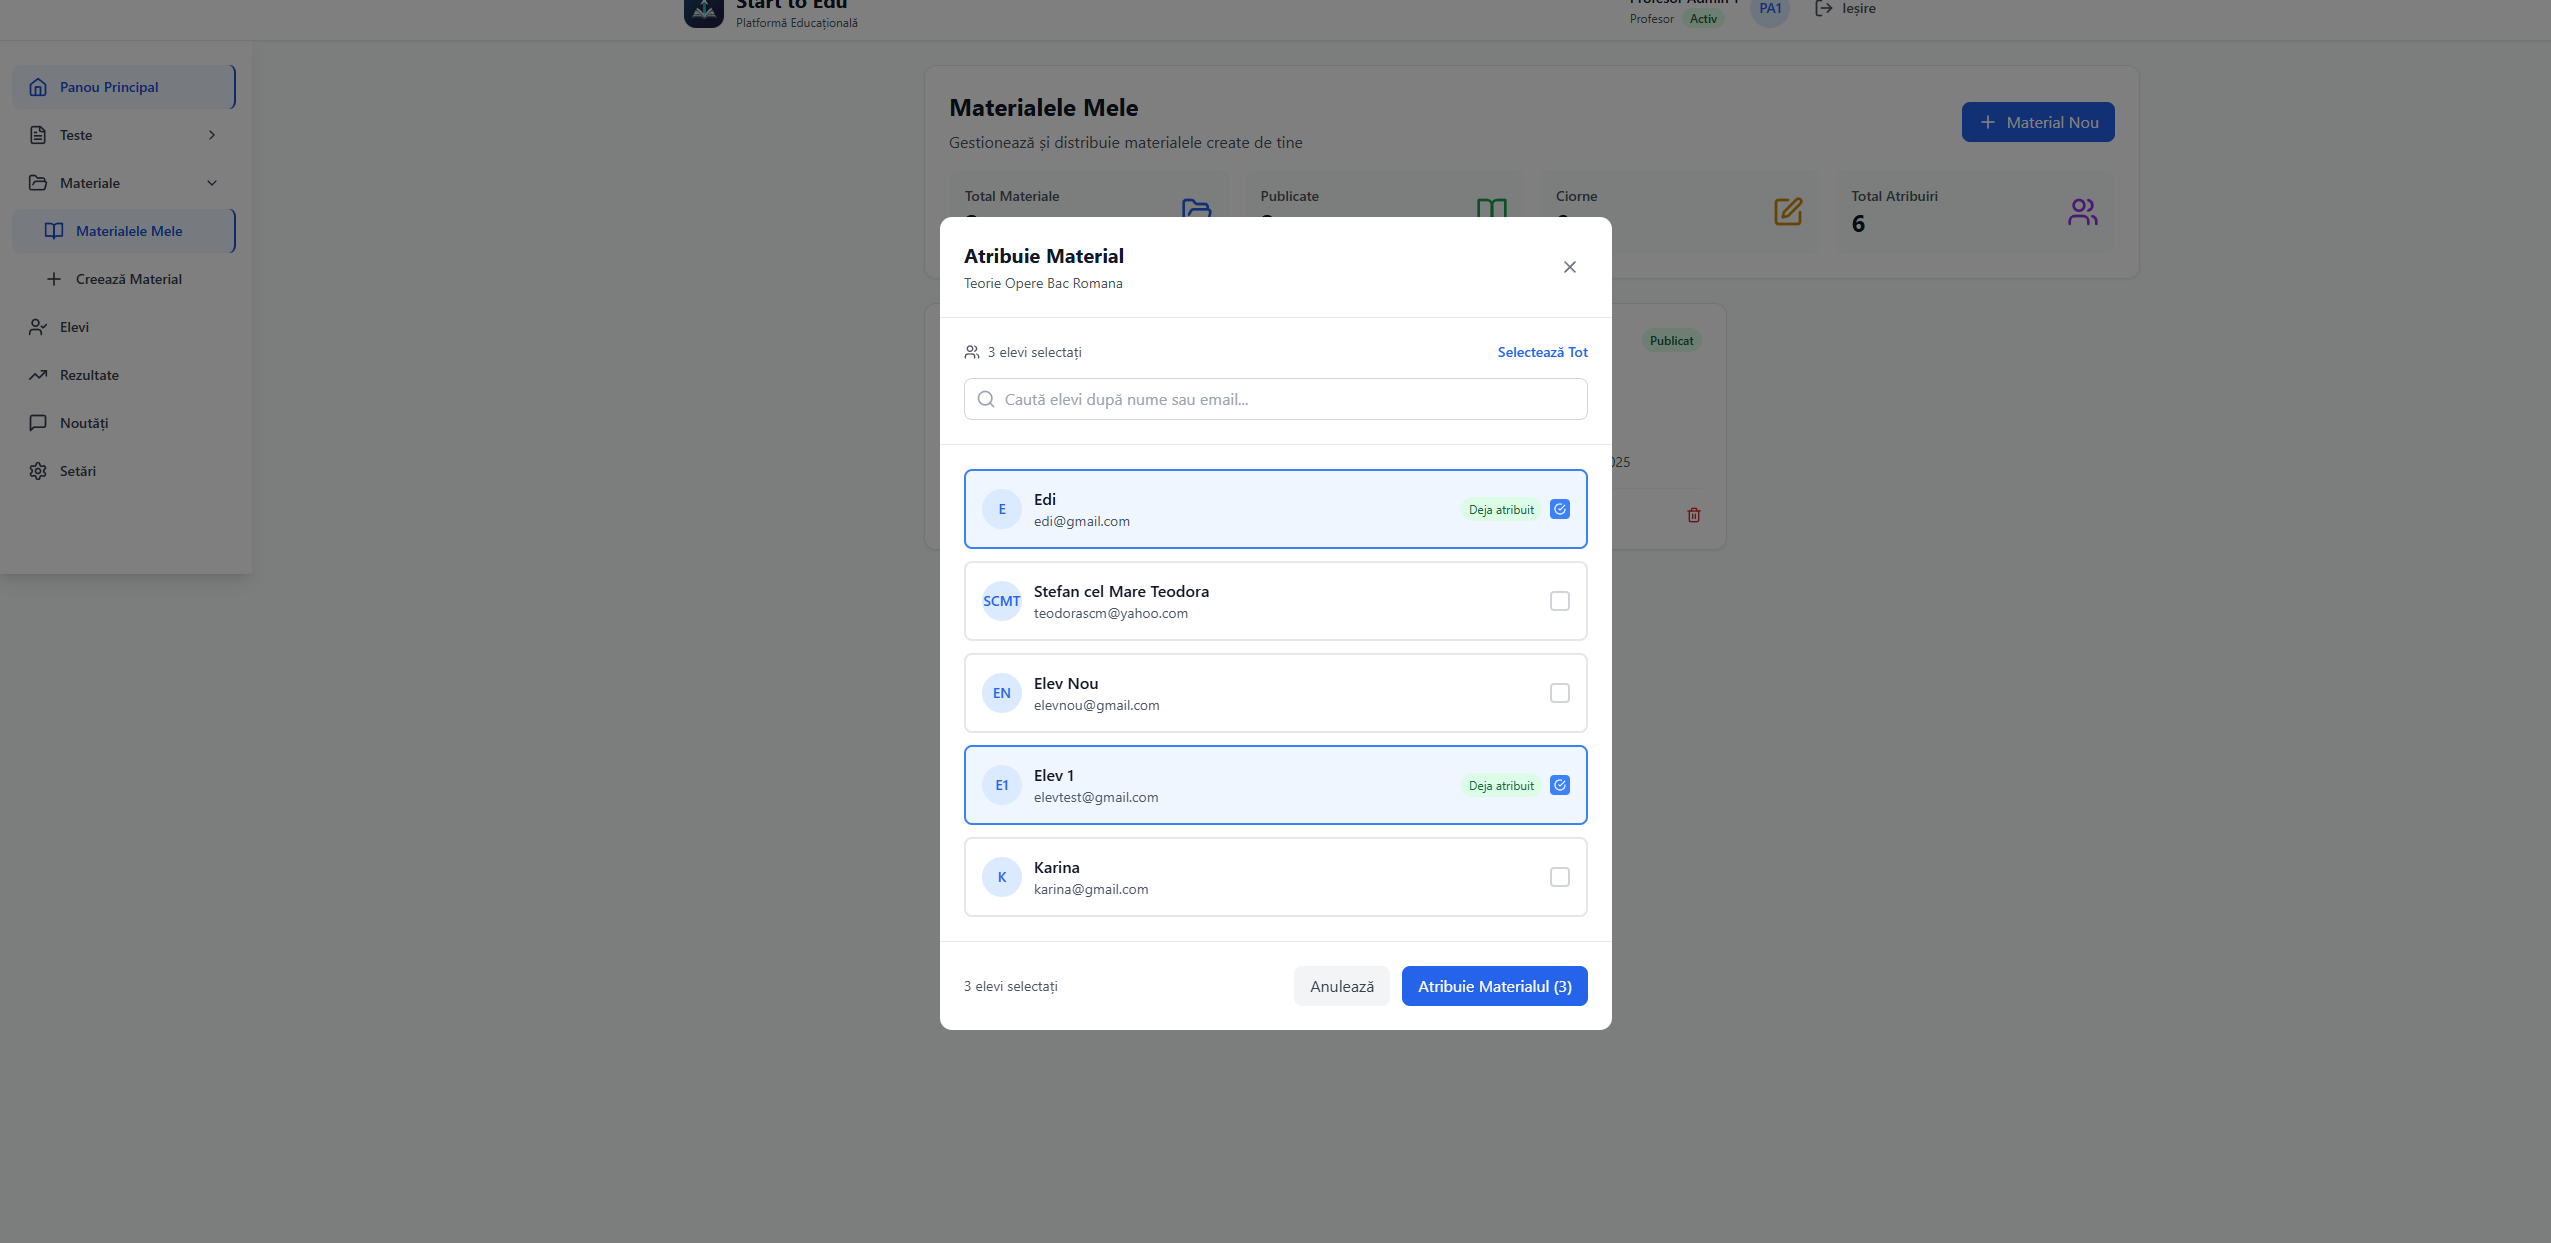Click the Materiale folder icon
This screenshot has height=1243, width=2551.
click(38, 182)
